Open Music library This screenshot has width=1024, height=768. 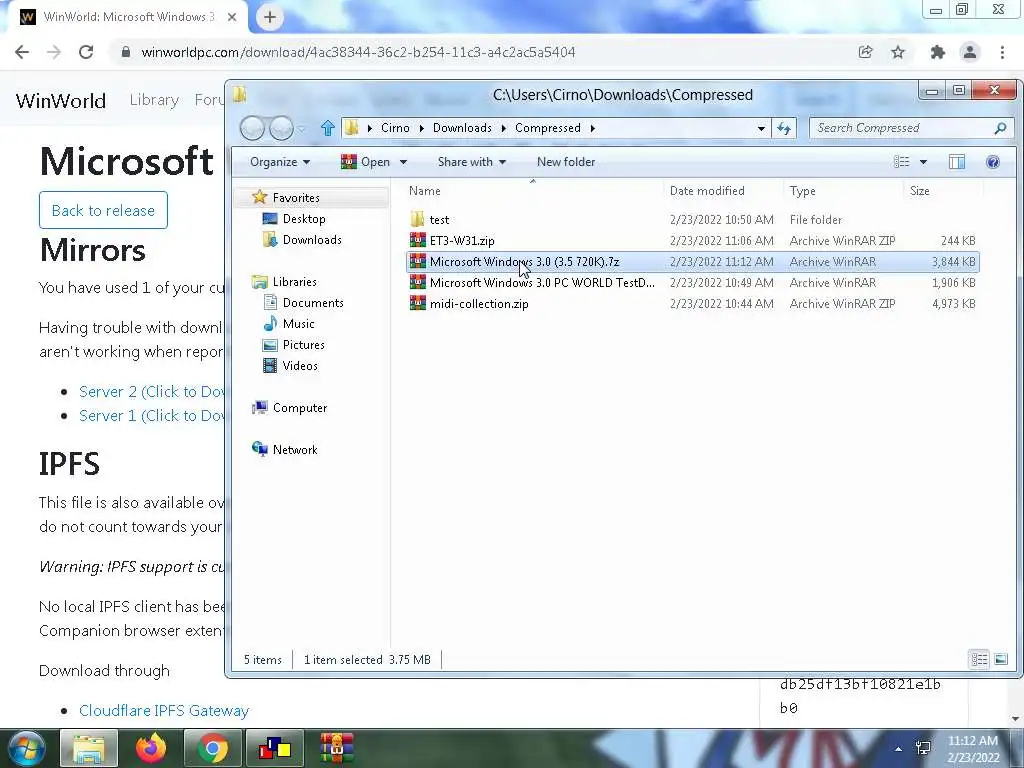point(298,323)
